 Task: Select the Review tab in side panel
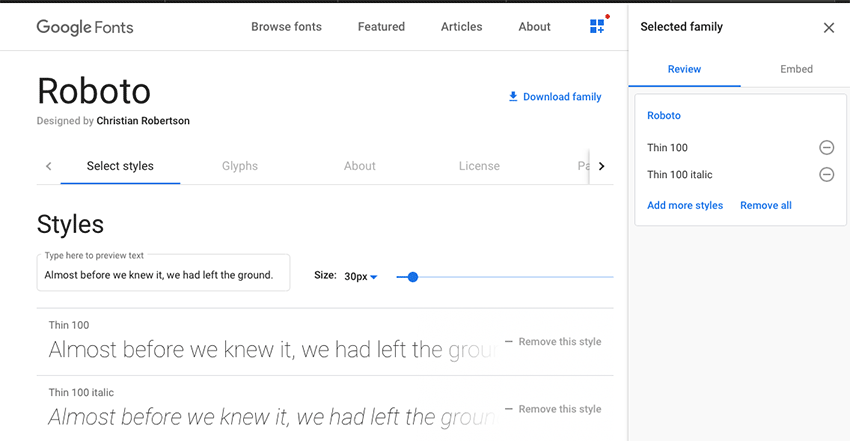click(684, 69)
